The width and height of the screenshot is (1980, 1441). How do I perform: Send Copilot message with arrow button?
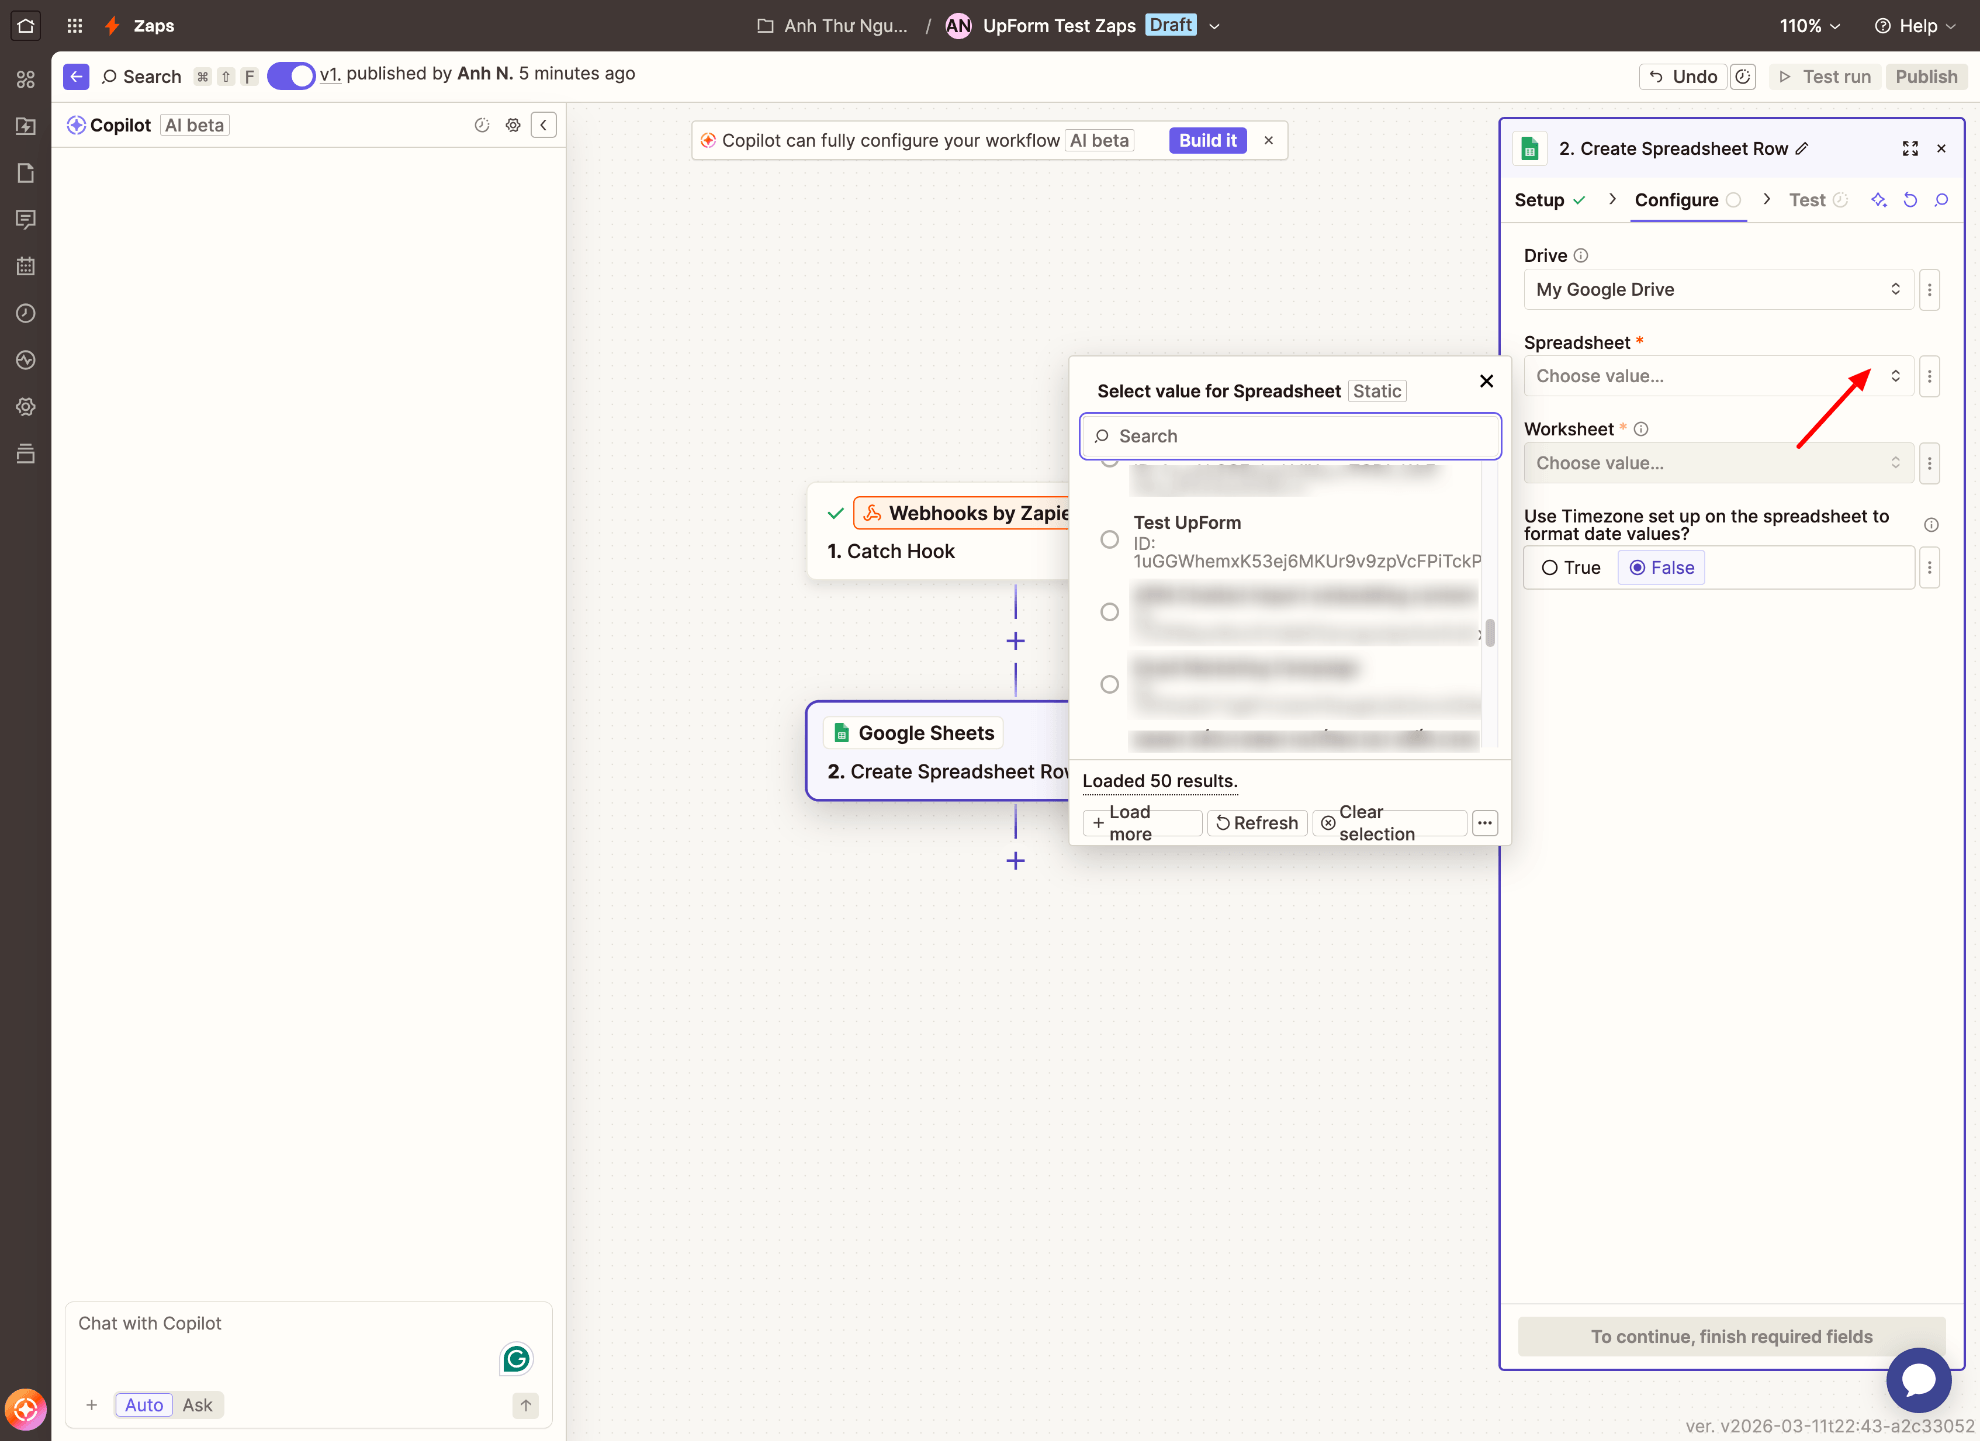point(526,1405)
